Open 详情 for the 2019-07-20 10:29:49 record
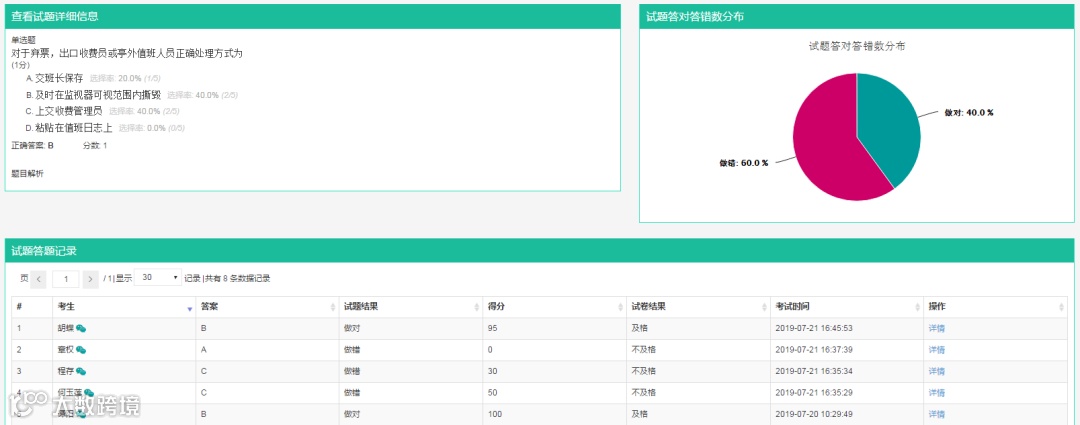 tap(937, 414)
